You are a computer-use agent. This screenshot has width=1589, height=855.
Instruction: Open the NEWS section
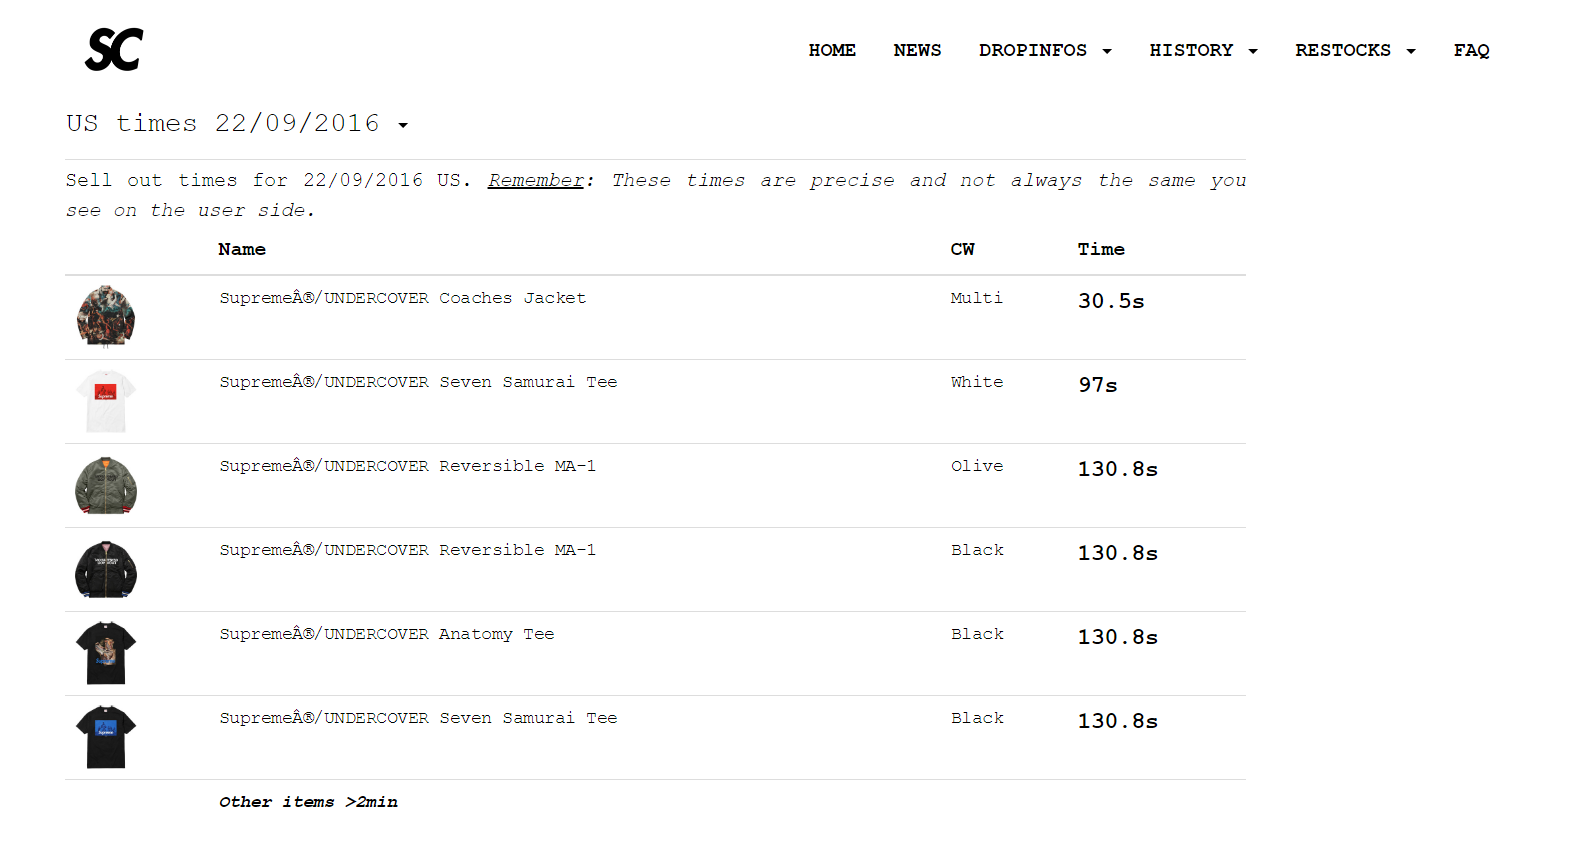click(917, 50)
